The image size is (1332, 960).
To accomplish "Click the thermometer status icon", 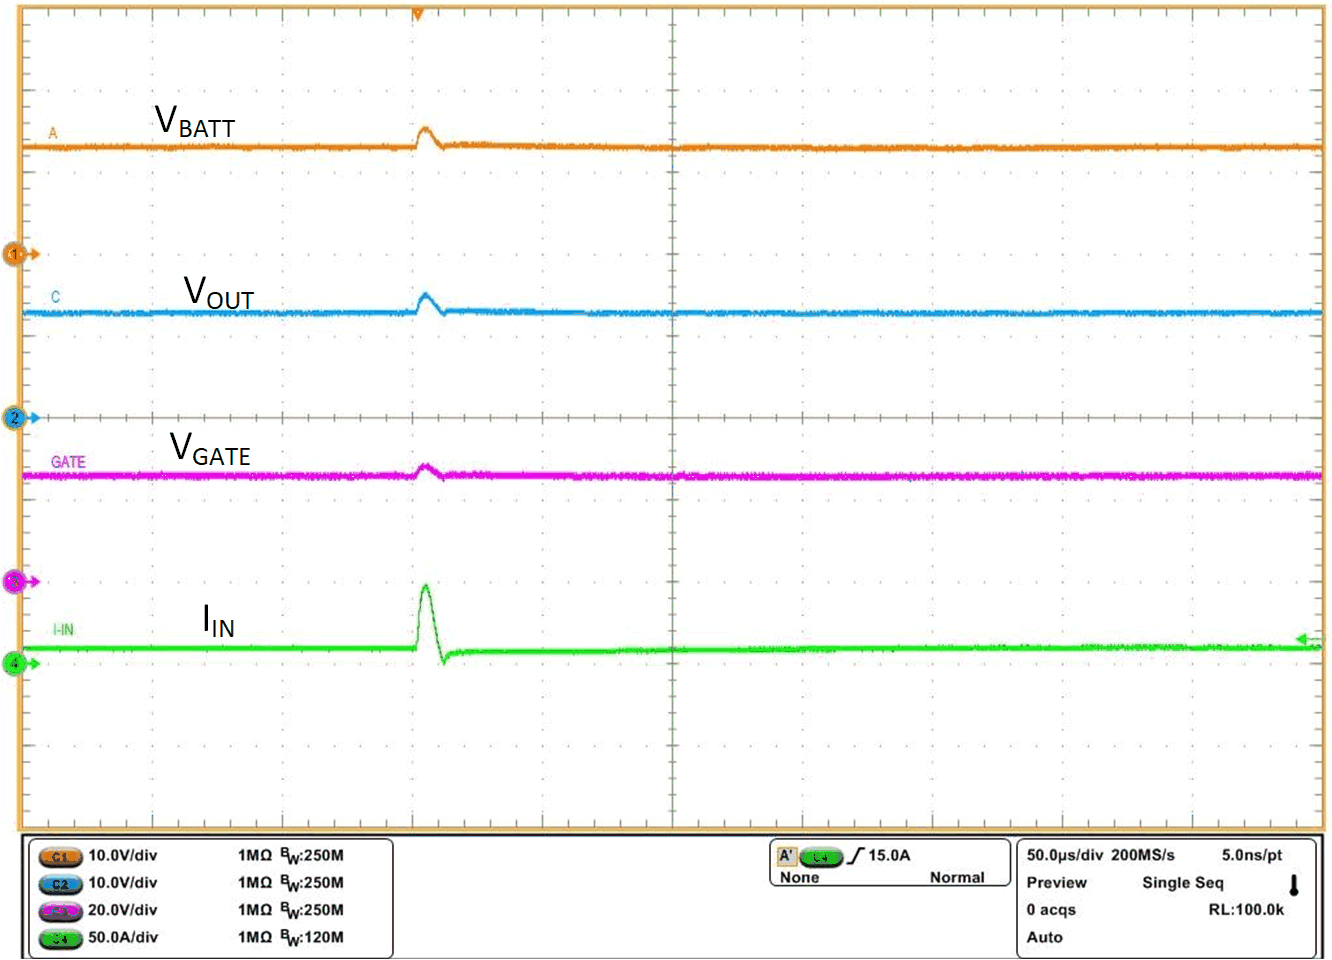I will click(1296, 883).
